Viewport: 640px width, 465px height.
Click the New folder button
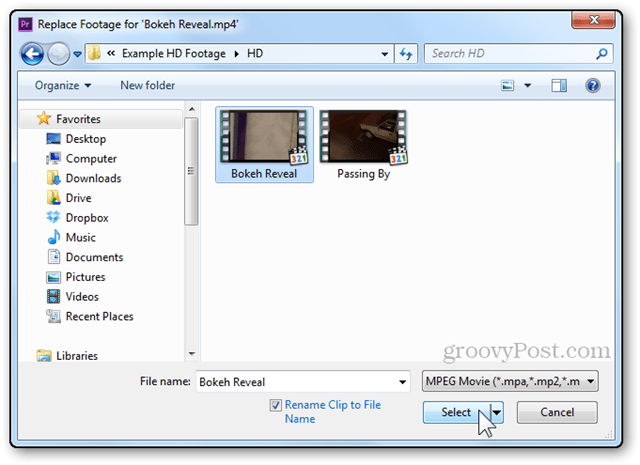click(x=147, y=85)
